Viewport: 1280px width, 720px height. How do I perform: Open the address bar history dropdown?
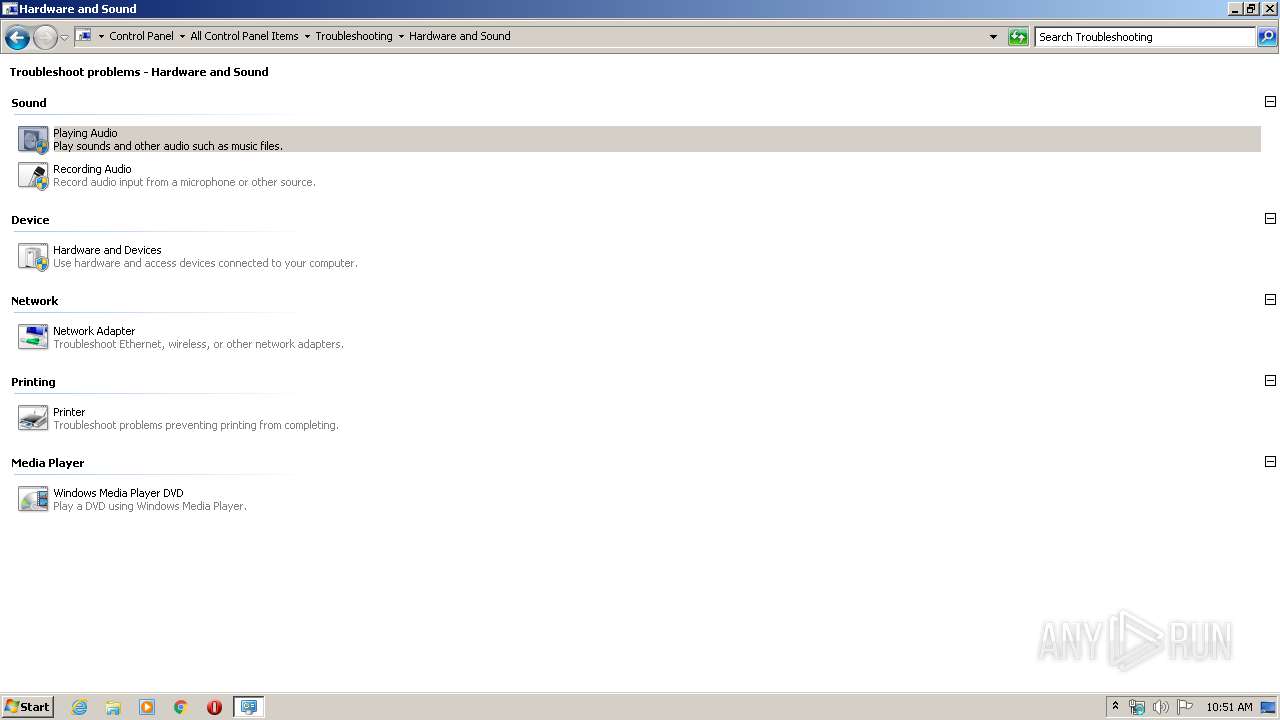(993, 37)
